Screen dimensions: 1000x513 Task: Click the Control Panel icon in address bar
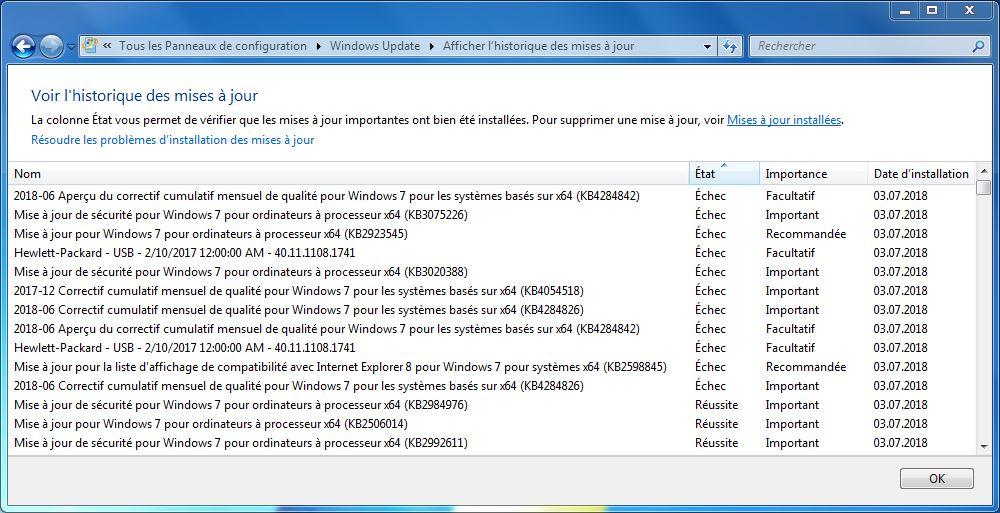click(x=91, y=46)
